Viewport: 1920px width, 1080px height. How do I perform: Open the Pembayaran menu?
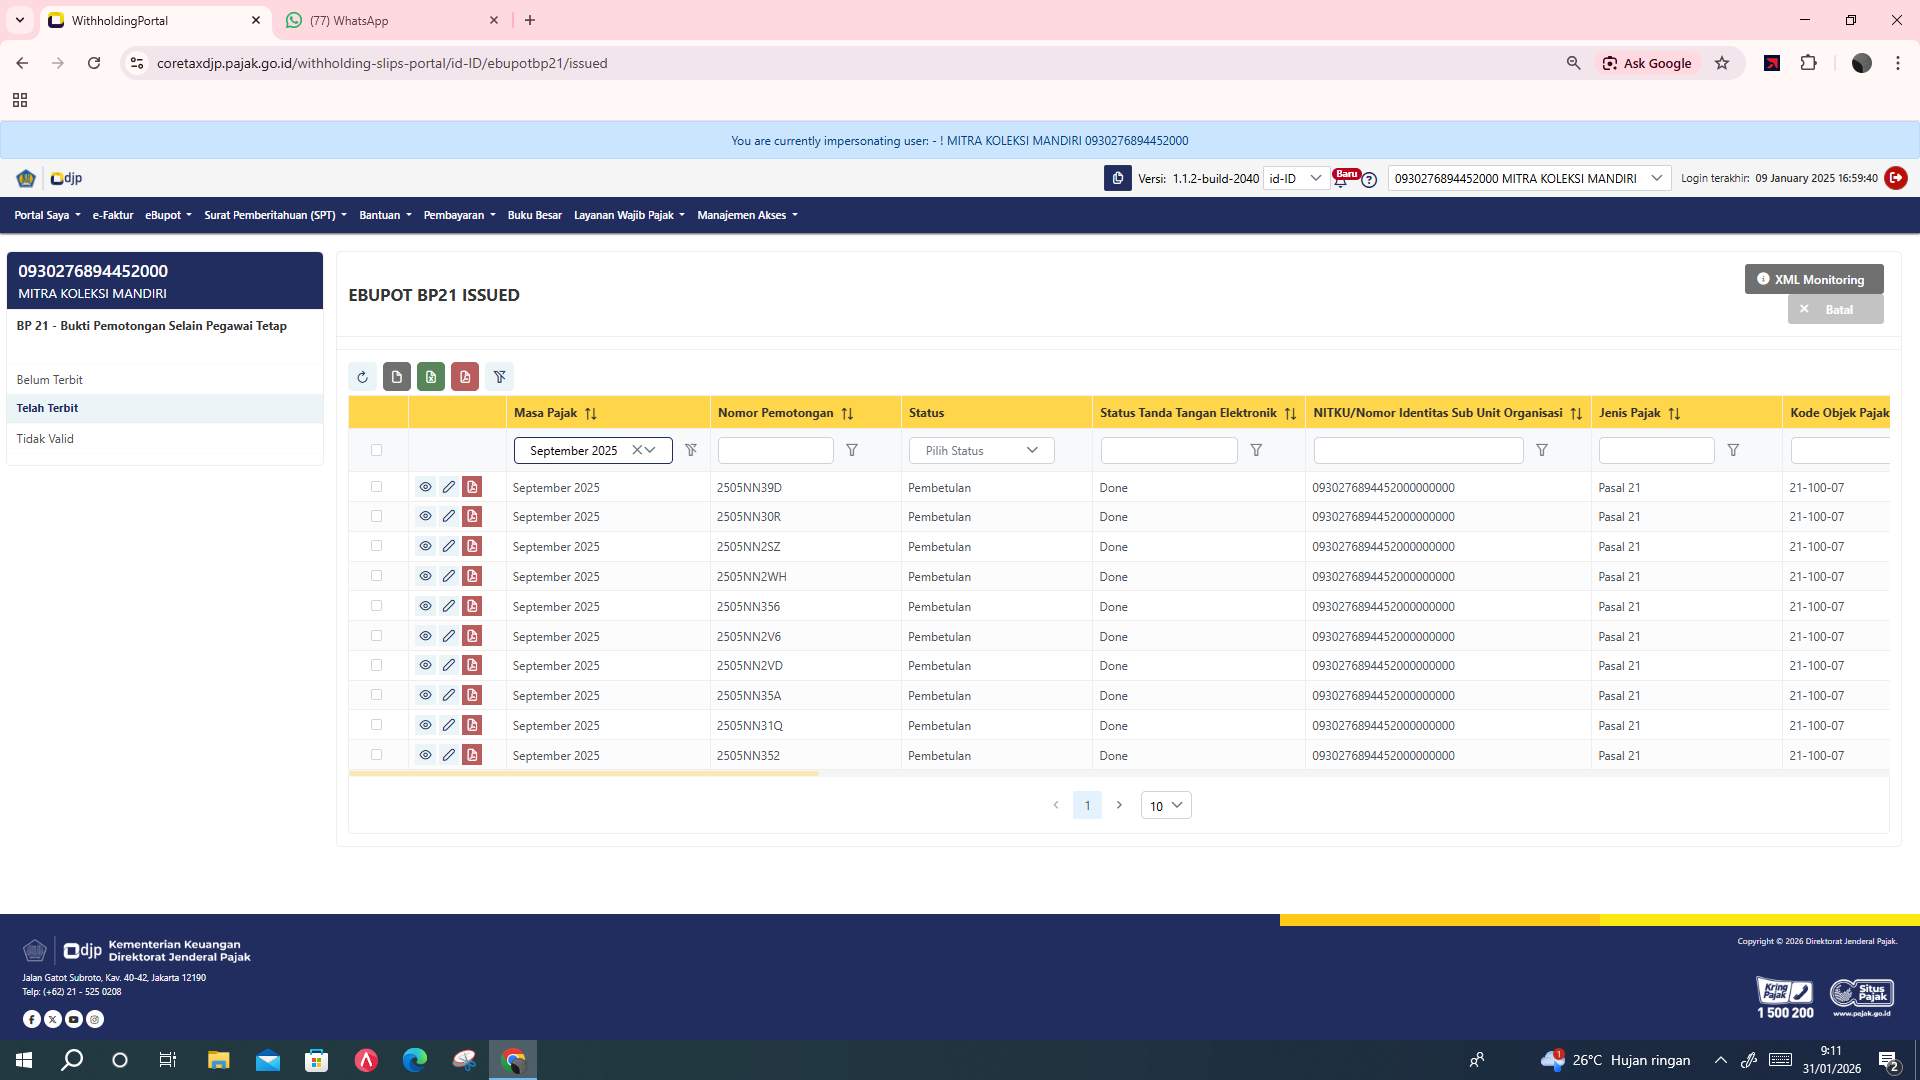(x=458, y=215)
